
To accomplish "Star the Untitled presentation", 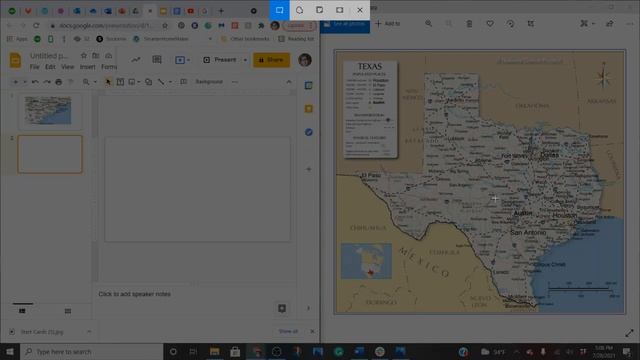I will pyautogui.click(x=84, y=56).
